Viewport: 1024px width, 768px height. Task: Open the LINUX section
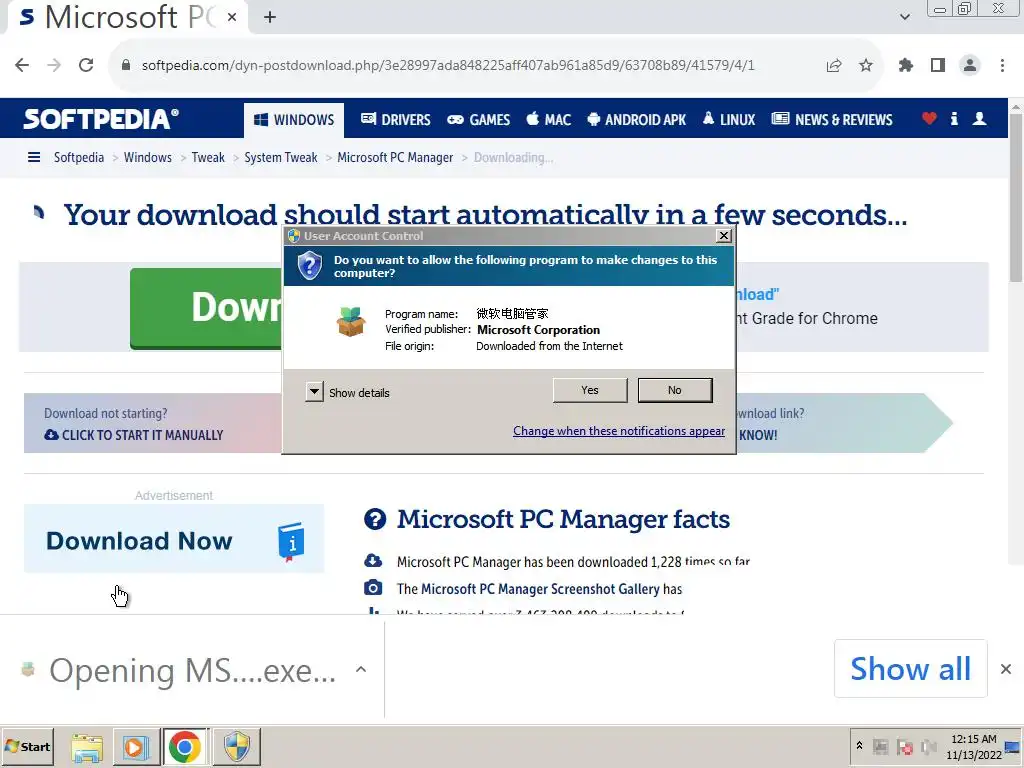click(729, 120)
